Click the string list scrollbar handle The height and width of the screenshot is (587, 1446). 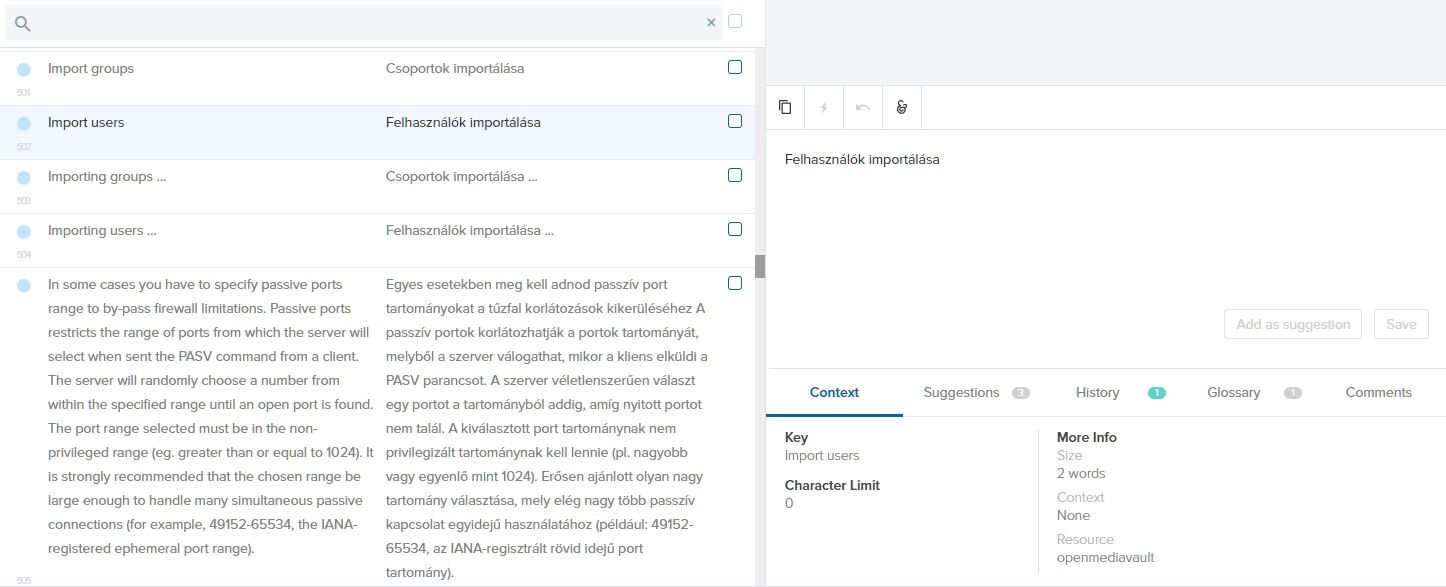click(x=760, y=266)
